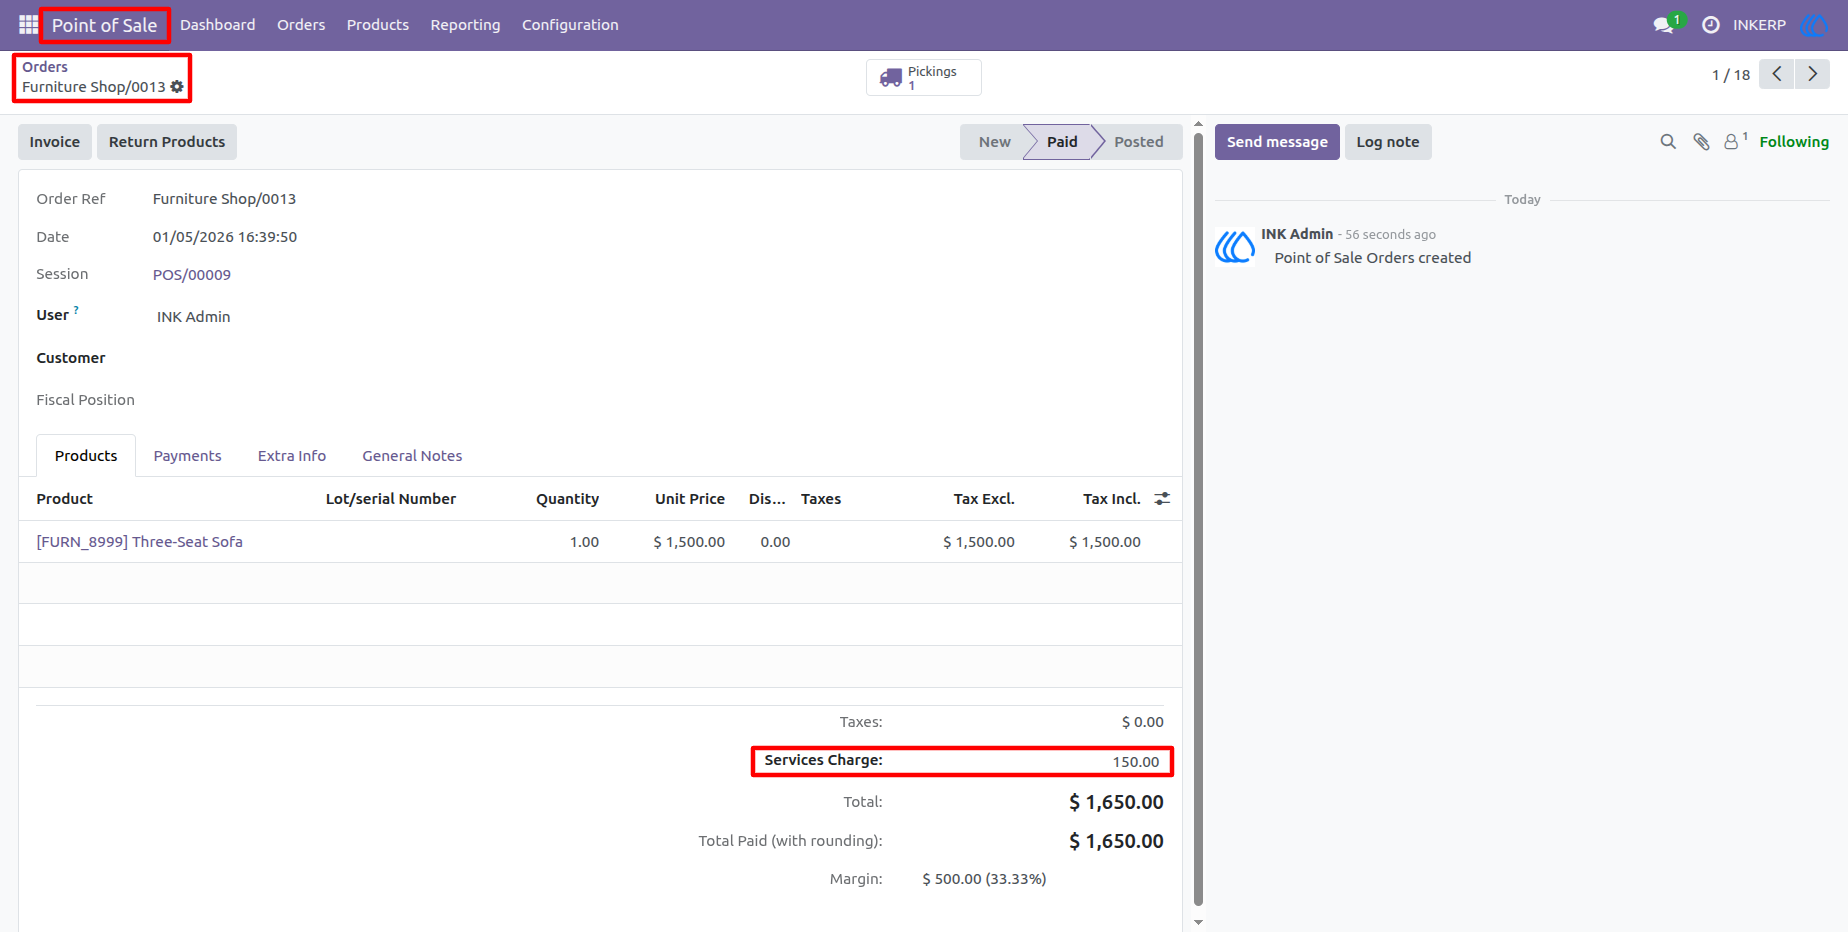The width and height of the screenshot is (1848, 932).
Task: Click the User field help question mark
Action: point(76,310)
